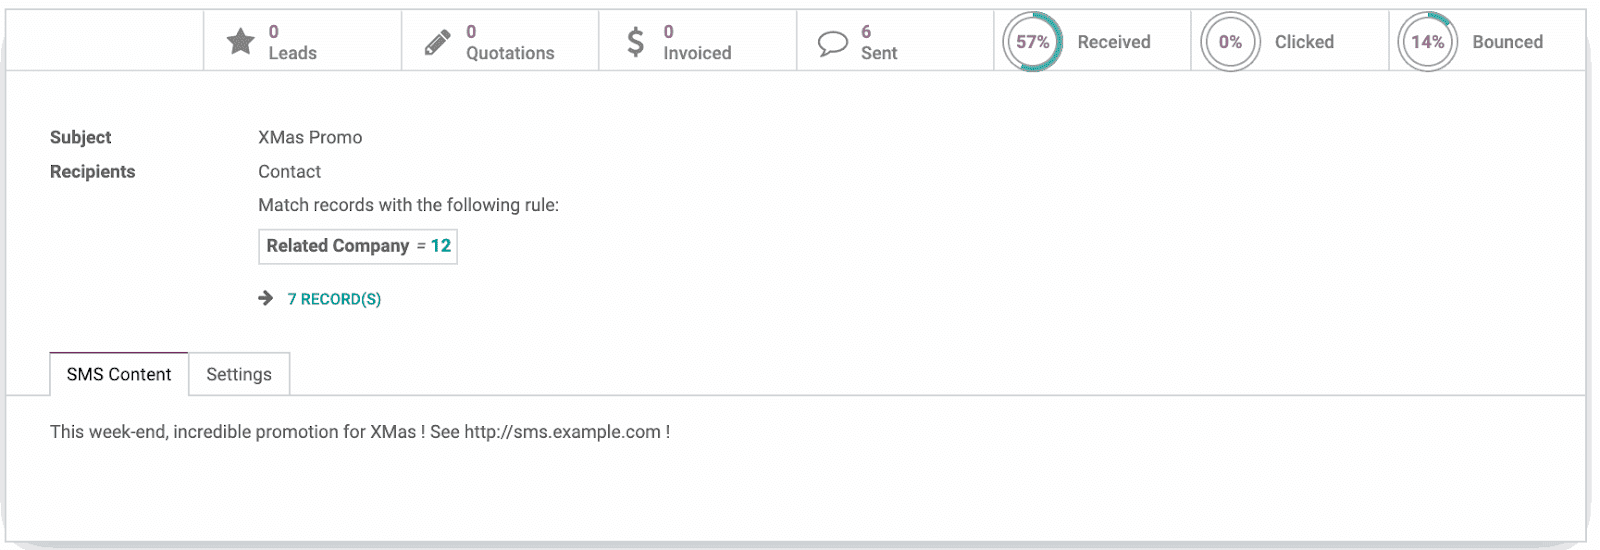1600x550 pixels.
Task: Click the 57% Received progress circle
Action: (1032, 42)
